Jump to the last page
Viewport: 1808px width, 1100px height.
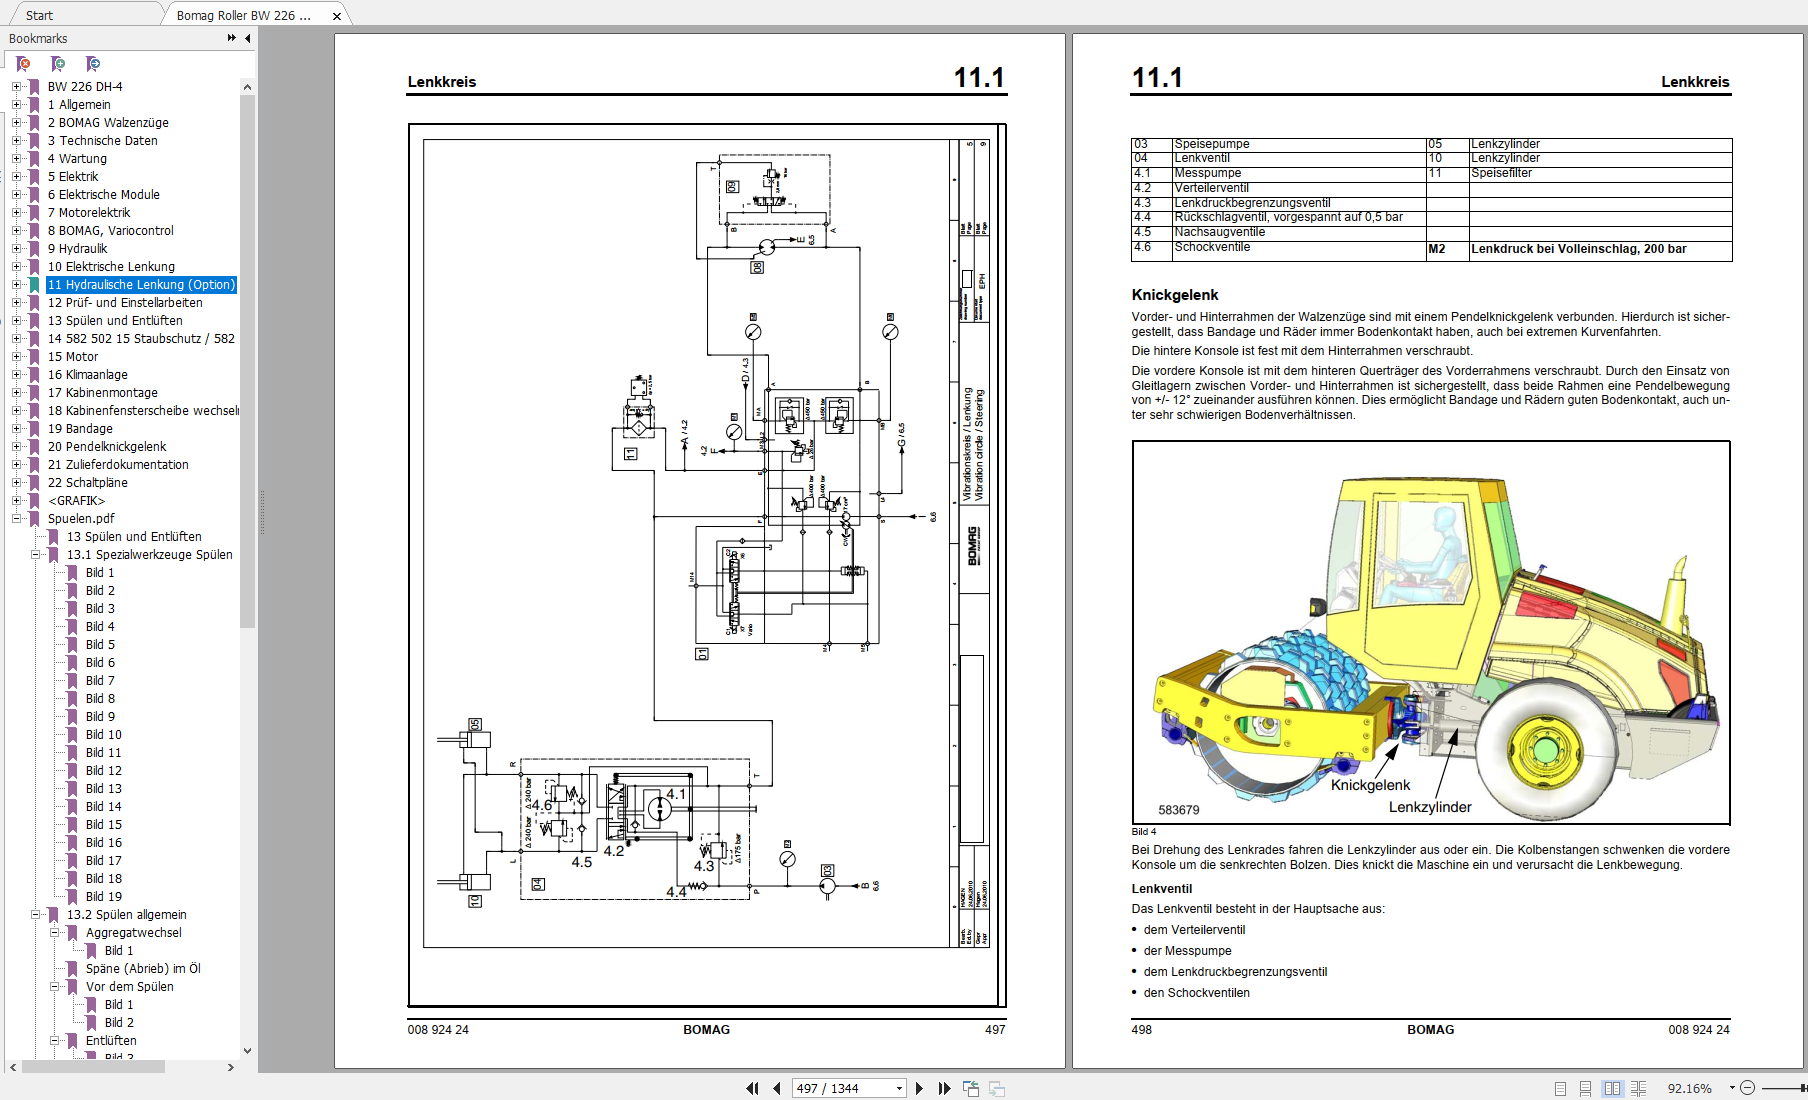(944, 1088)
